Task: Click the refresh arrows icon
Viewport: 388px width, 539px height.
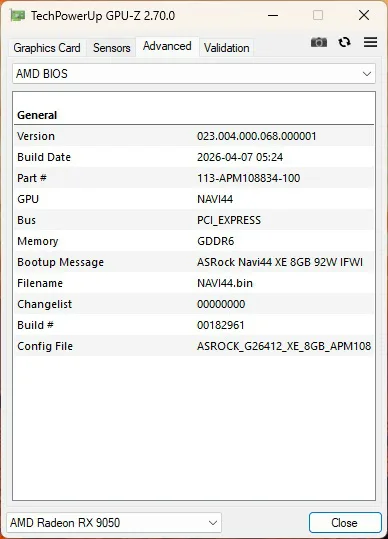Action: point(344,42)
